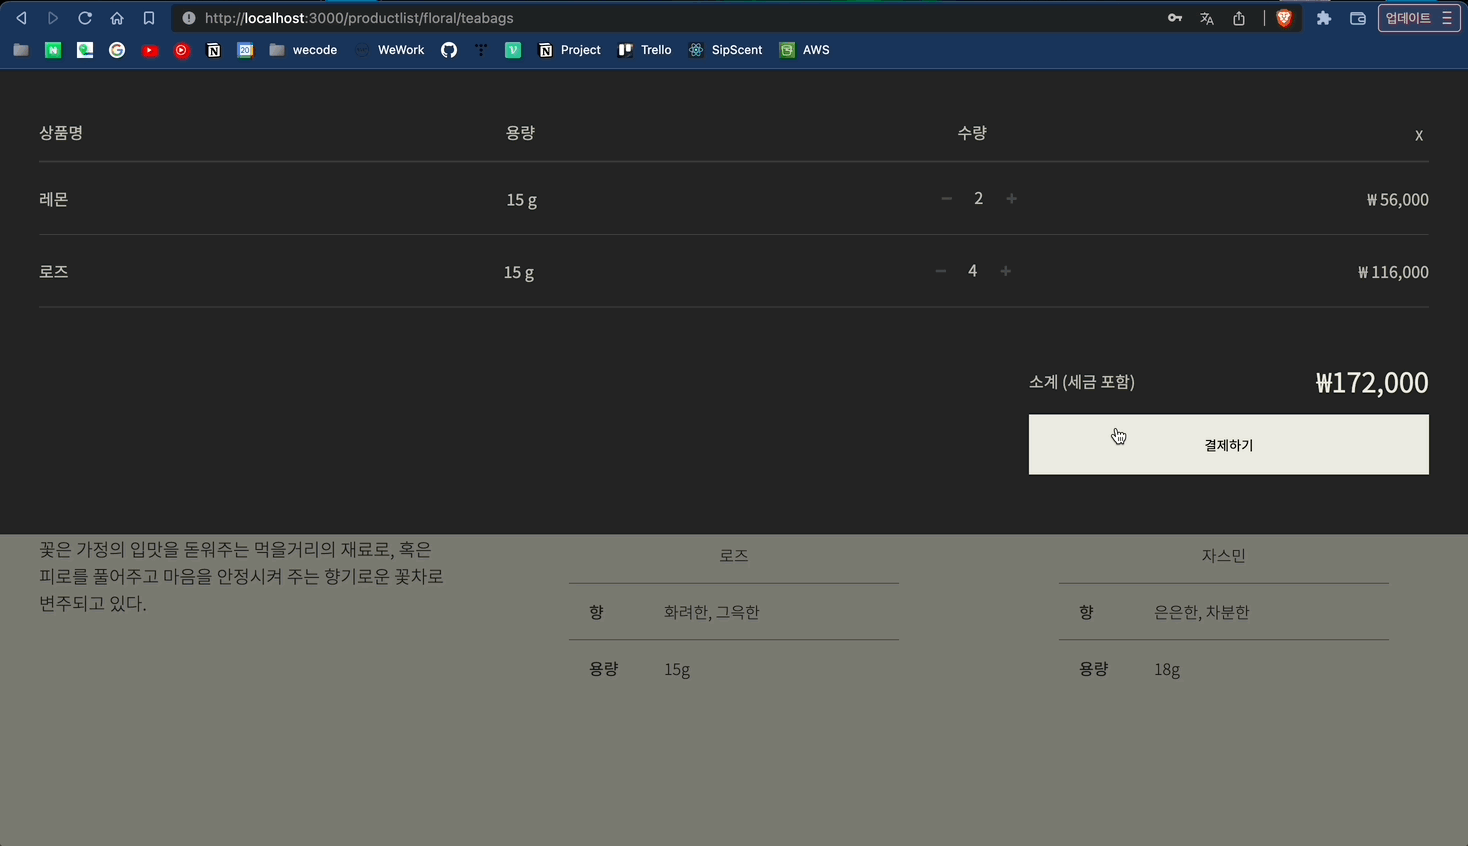This screenshot has width=1468, height=846.
Task: Click the 업데이트 update button
Action: 1410,17
